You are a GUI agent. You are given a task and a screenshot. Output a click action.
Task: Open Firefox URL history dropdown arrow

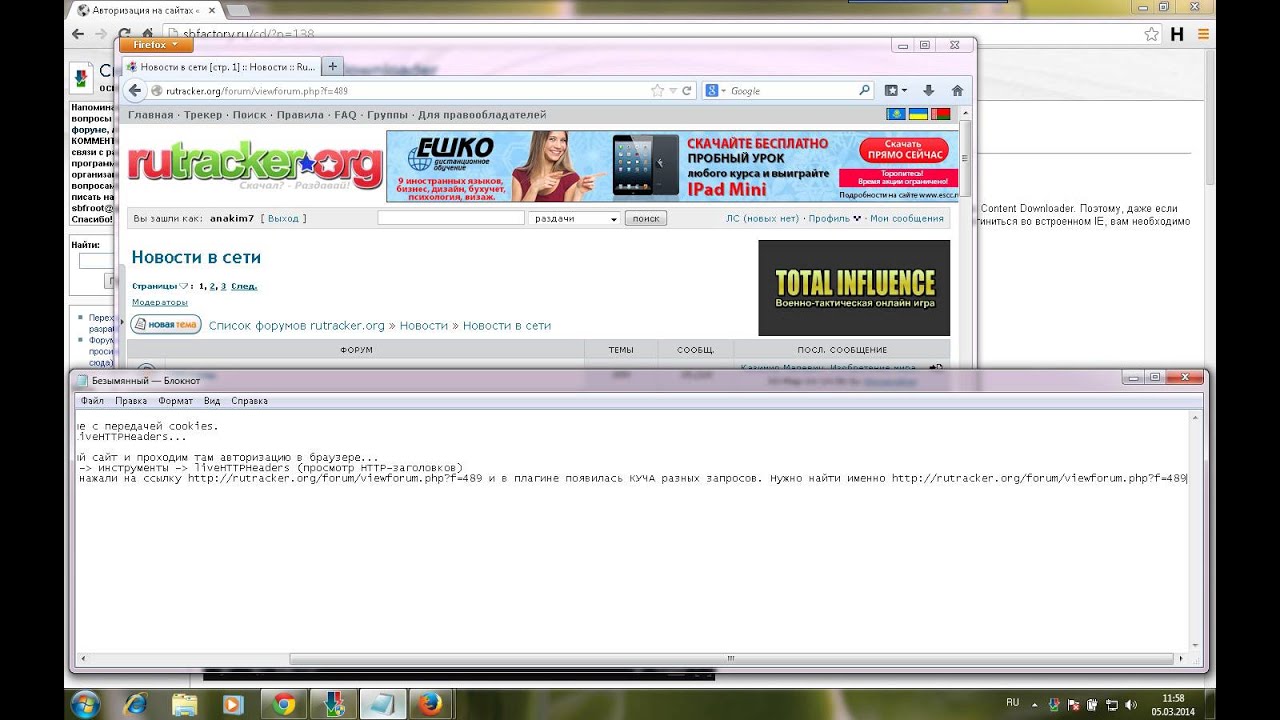click(673, 90)
